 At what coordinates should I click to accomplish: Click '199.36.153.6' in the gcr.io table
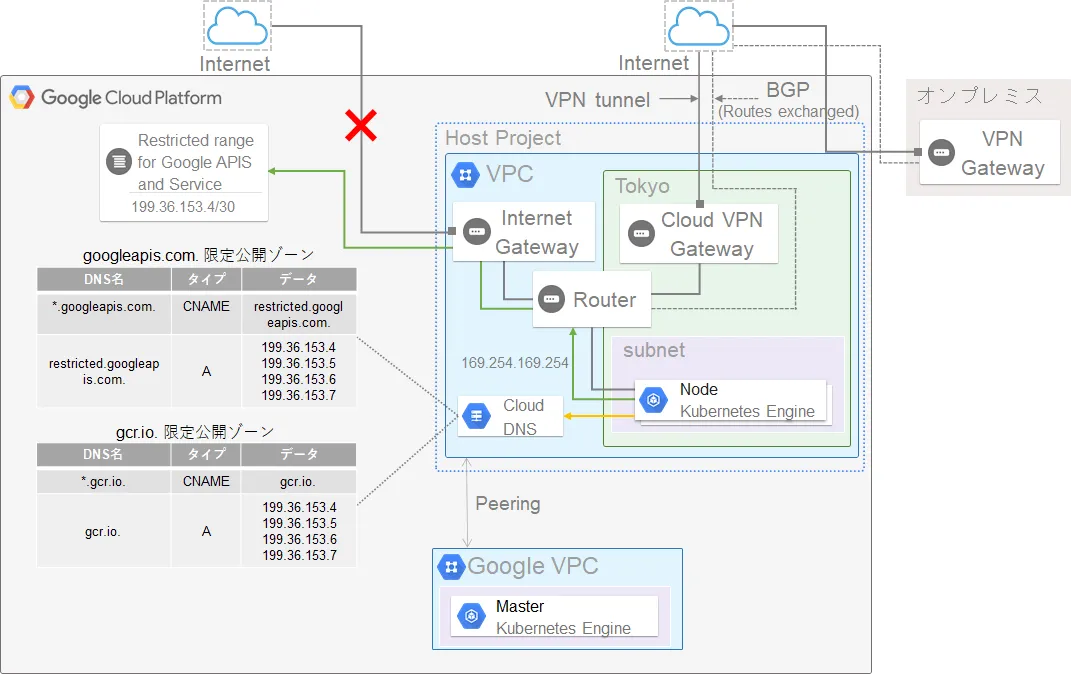(300, 539)
